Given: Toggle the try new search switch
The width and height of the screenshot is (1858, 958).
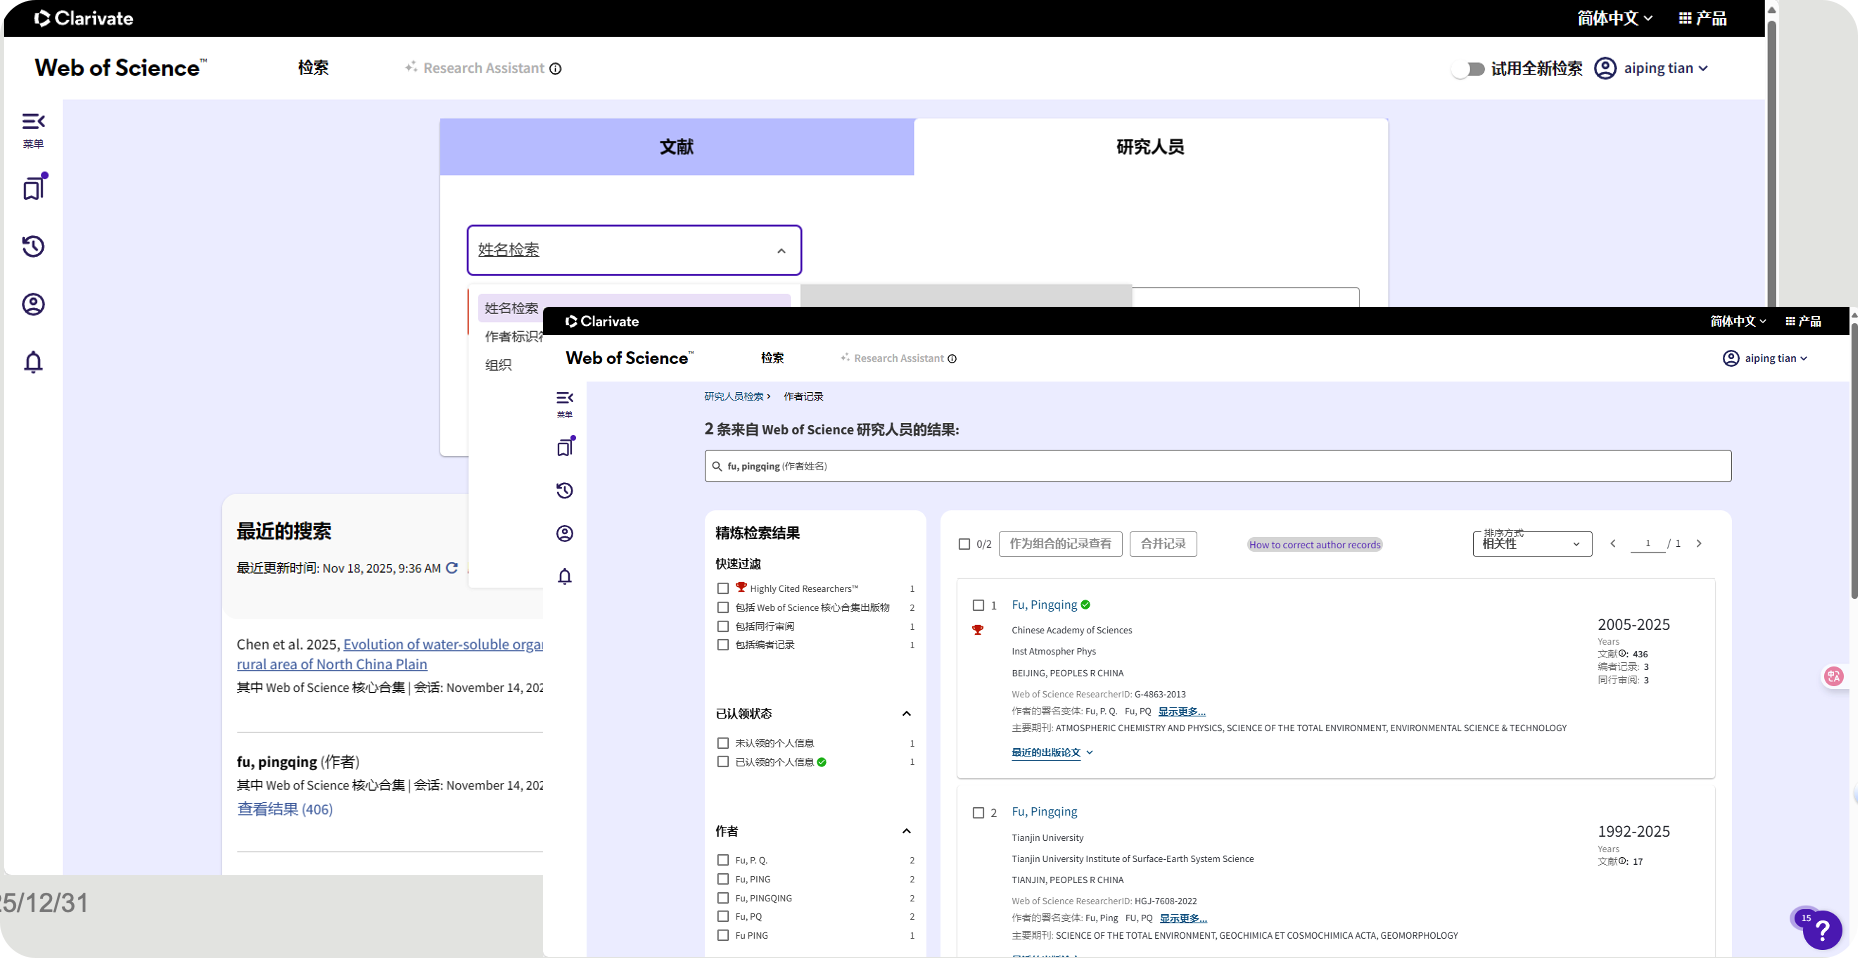Looking at the screenshot, I should [x=1470, y=69].
